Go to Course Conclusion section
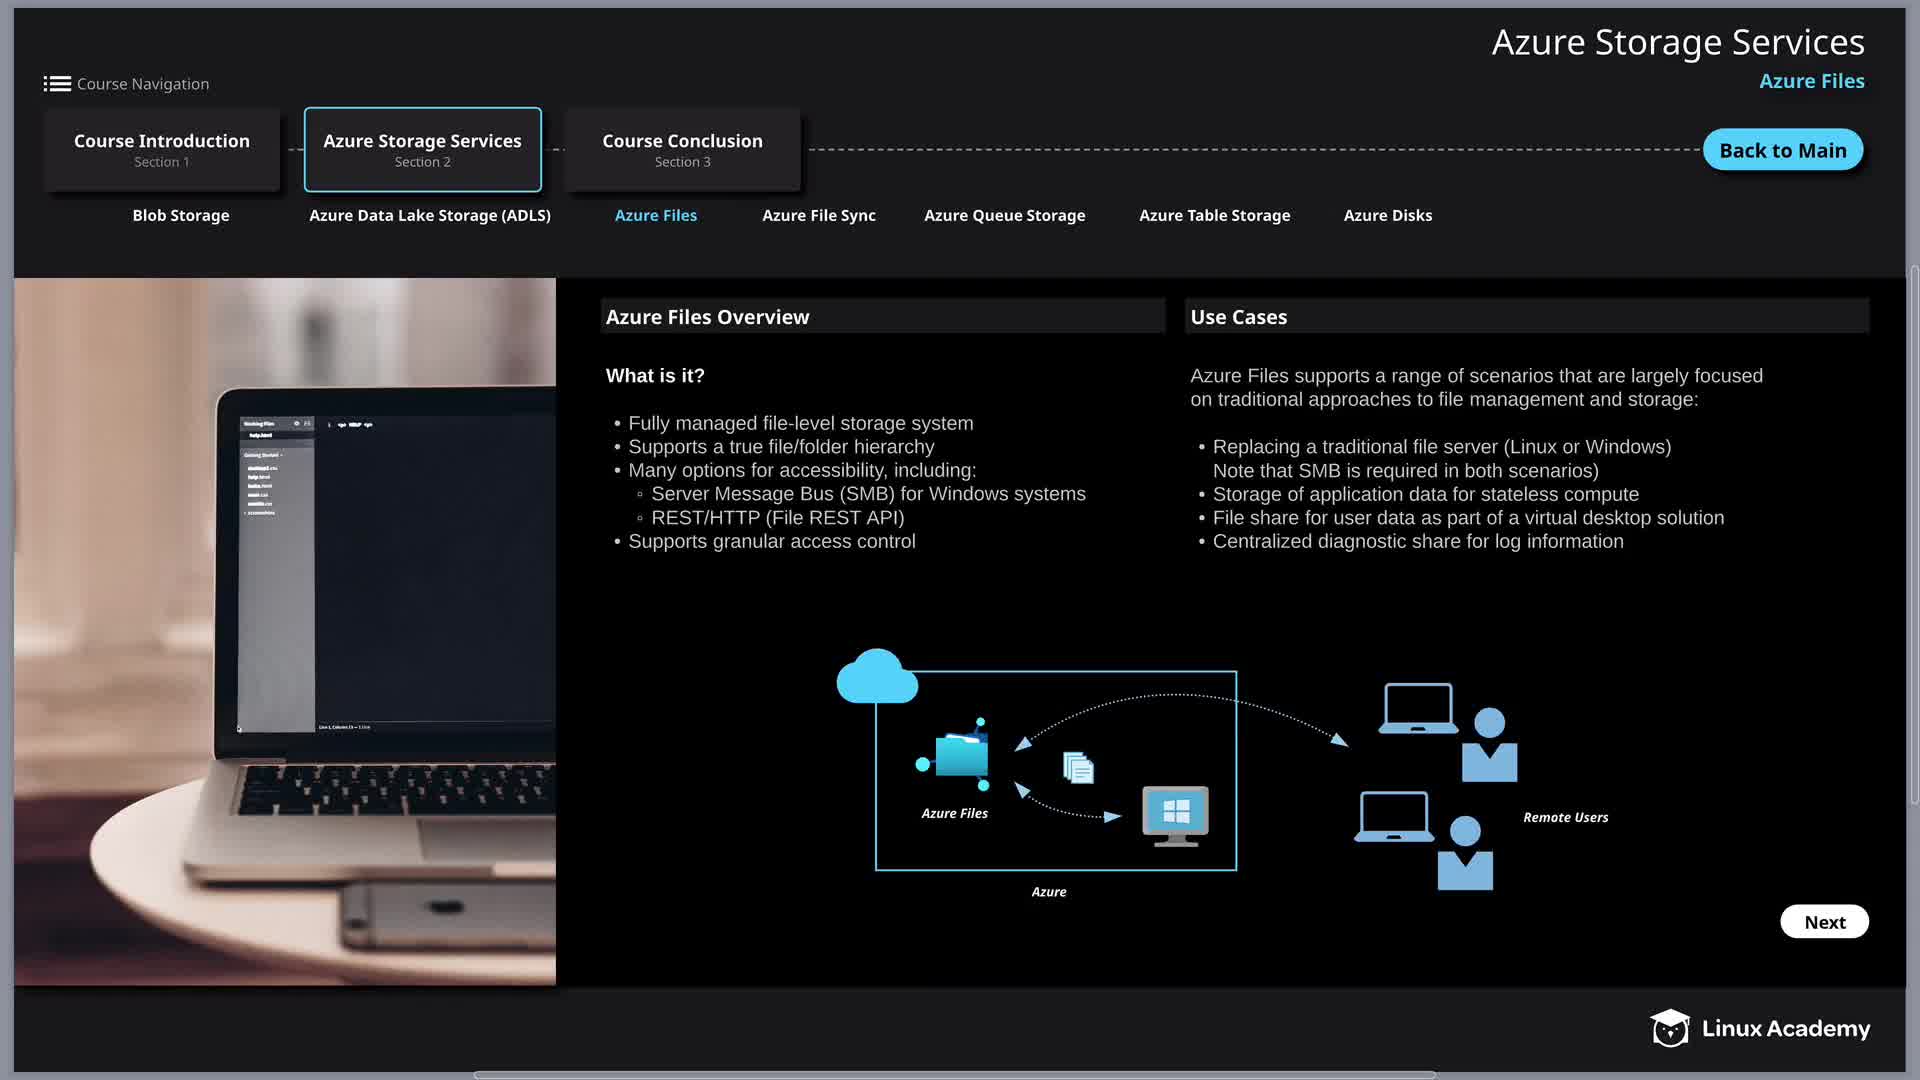 point(682,150)
